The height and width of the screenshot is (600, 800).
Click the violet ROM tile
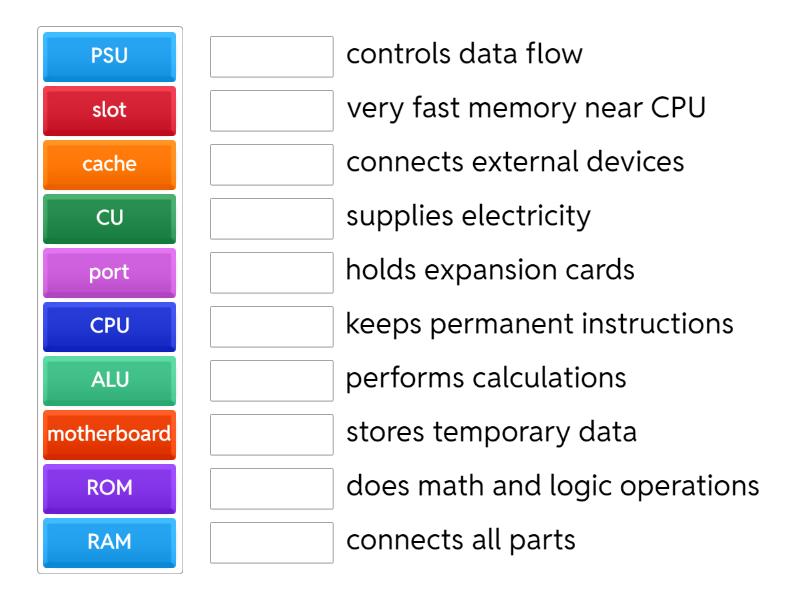[x=110, y=489]
